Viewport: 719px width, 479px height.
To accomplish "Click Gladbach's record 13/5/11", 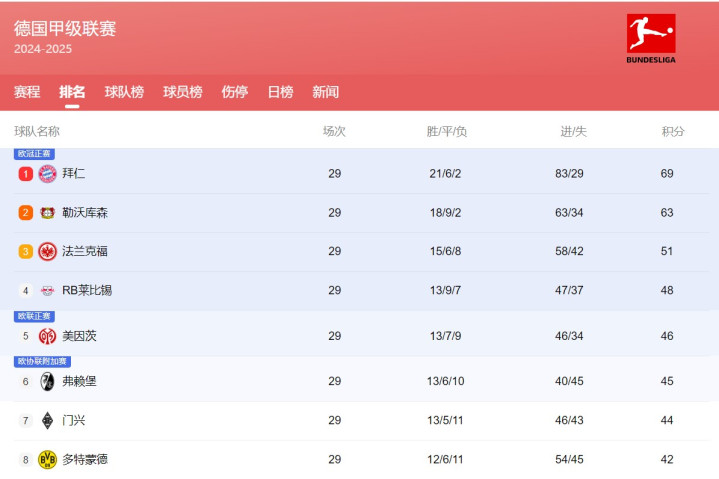I will point(445,420).
